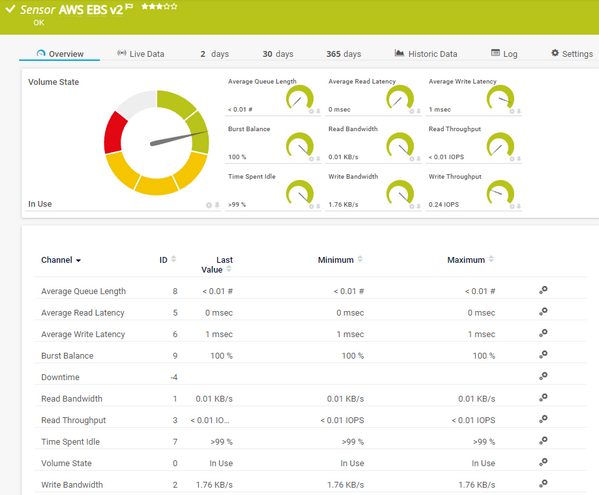
Task: Click the flag icon beside sensor name
Action: (130, 6)
